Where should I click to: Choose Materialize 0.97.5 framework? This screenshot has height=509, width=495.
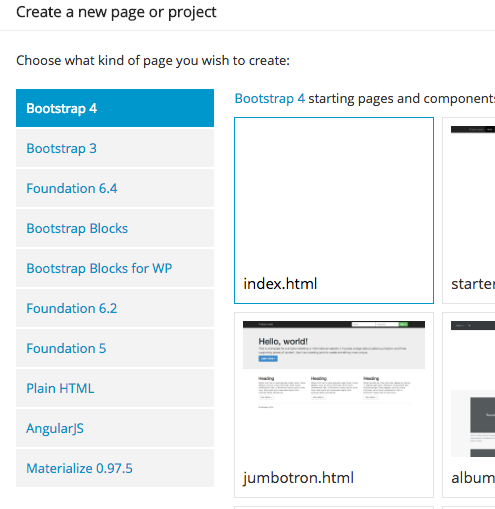[x=115, y=468]
